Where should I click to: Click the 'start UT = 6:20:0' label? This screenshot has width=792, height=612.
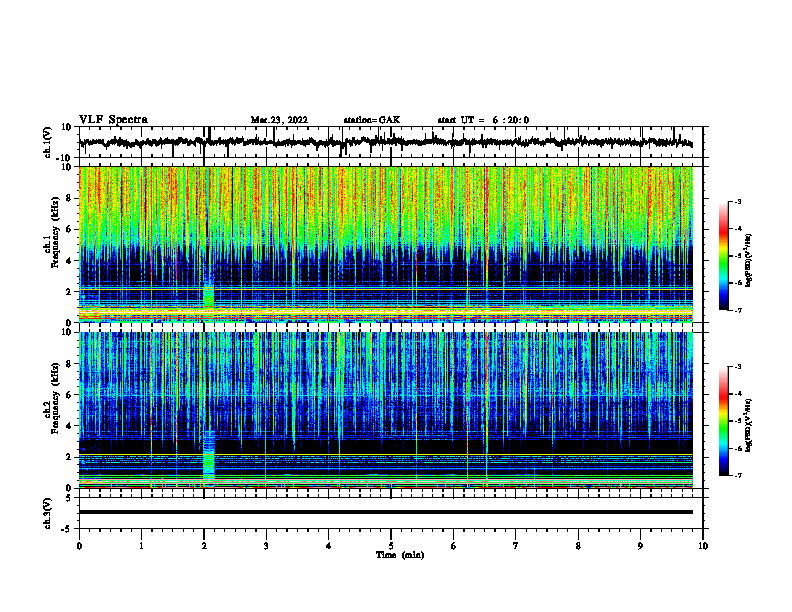(483, 120)
